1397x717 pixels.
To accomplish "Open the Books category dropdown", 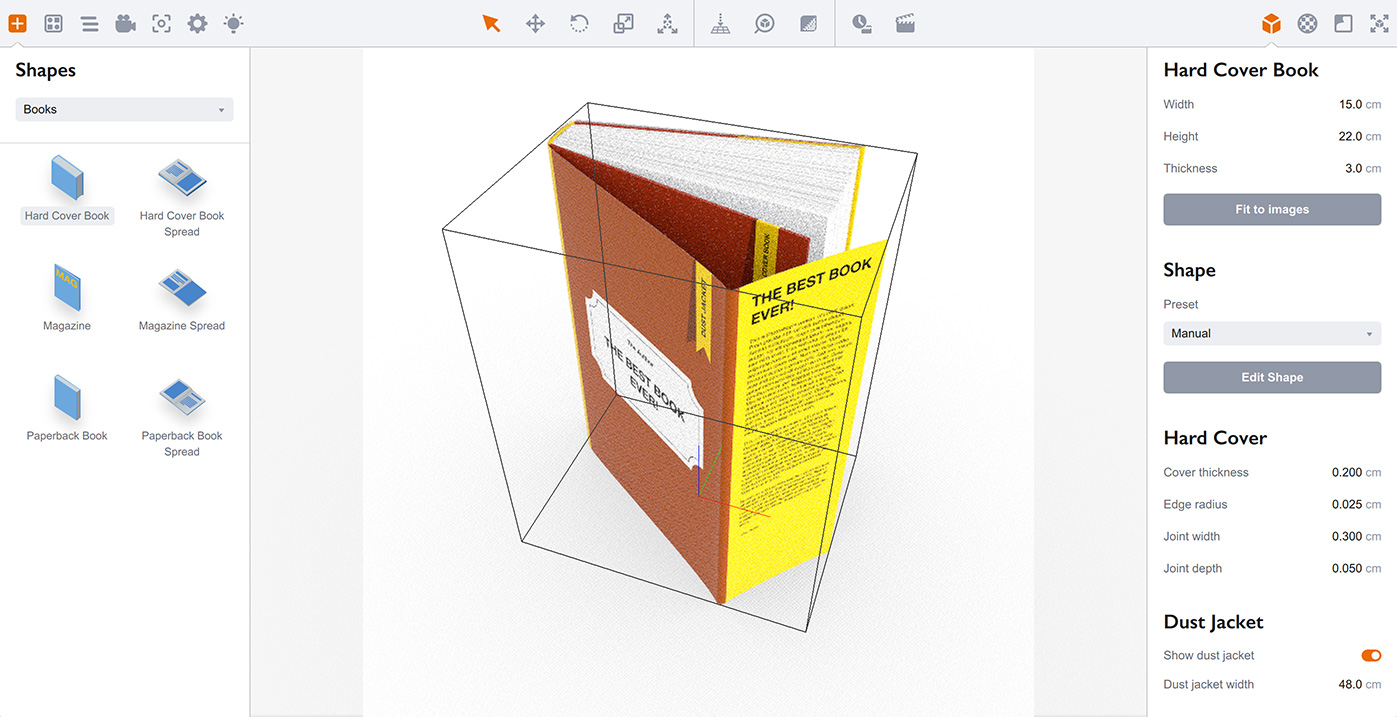I will 124,110.
